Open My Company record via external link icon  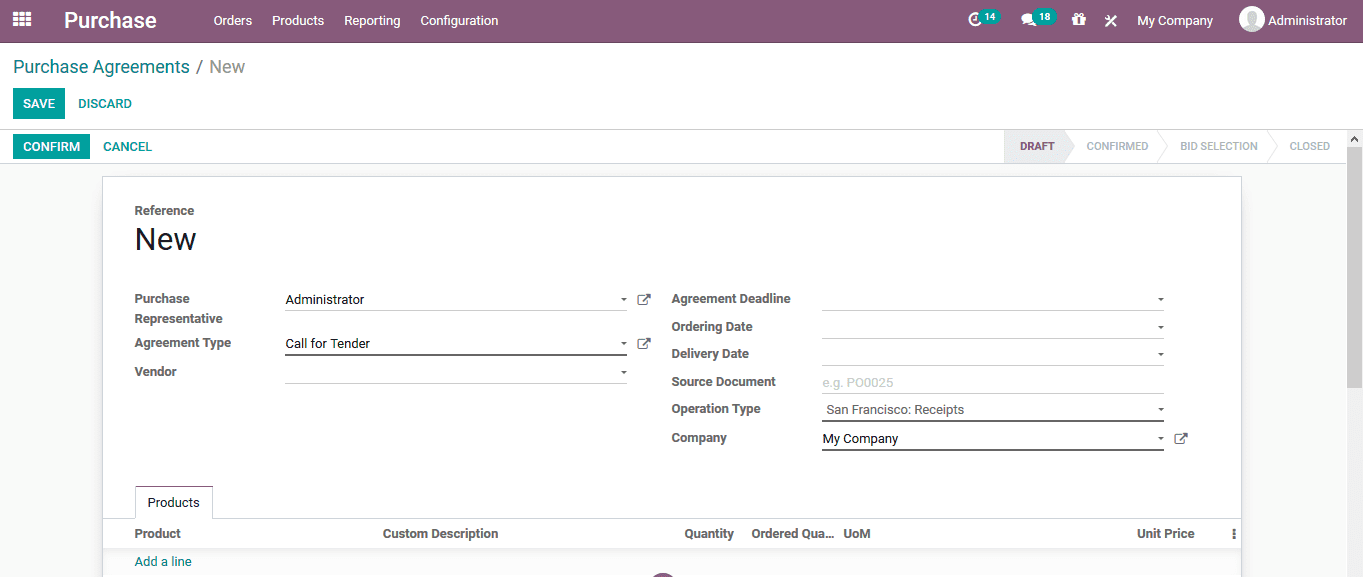(1180, 437)
